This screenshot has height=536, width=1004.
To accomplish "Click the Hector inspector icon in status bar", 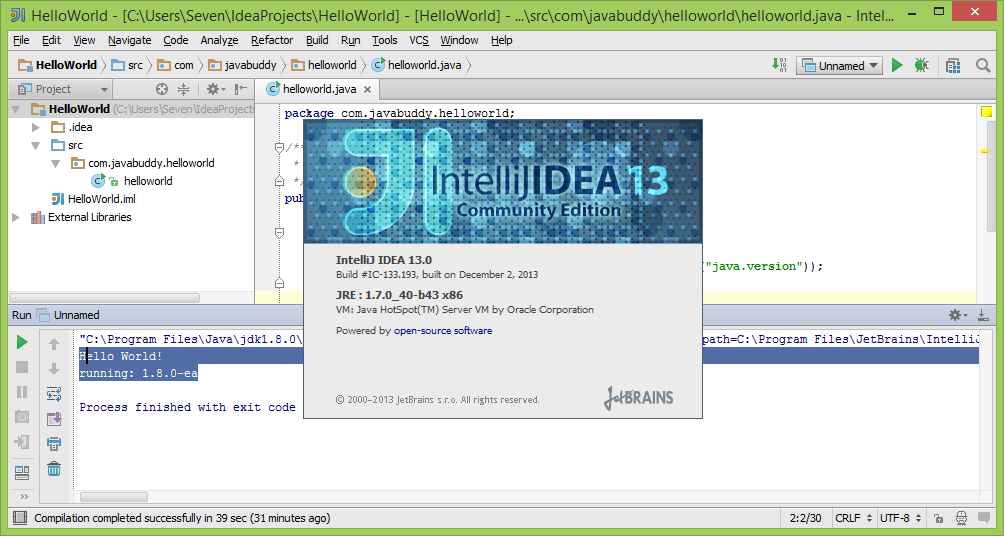I will (x=960, y=518).
